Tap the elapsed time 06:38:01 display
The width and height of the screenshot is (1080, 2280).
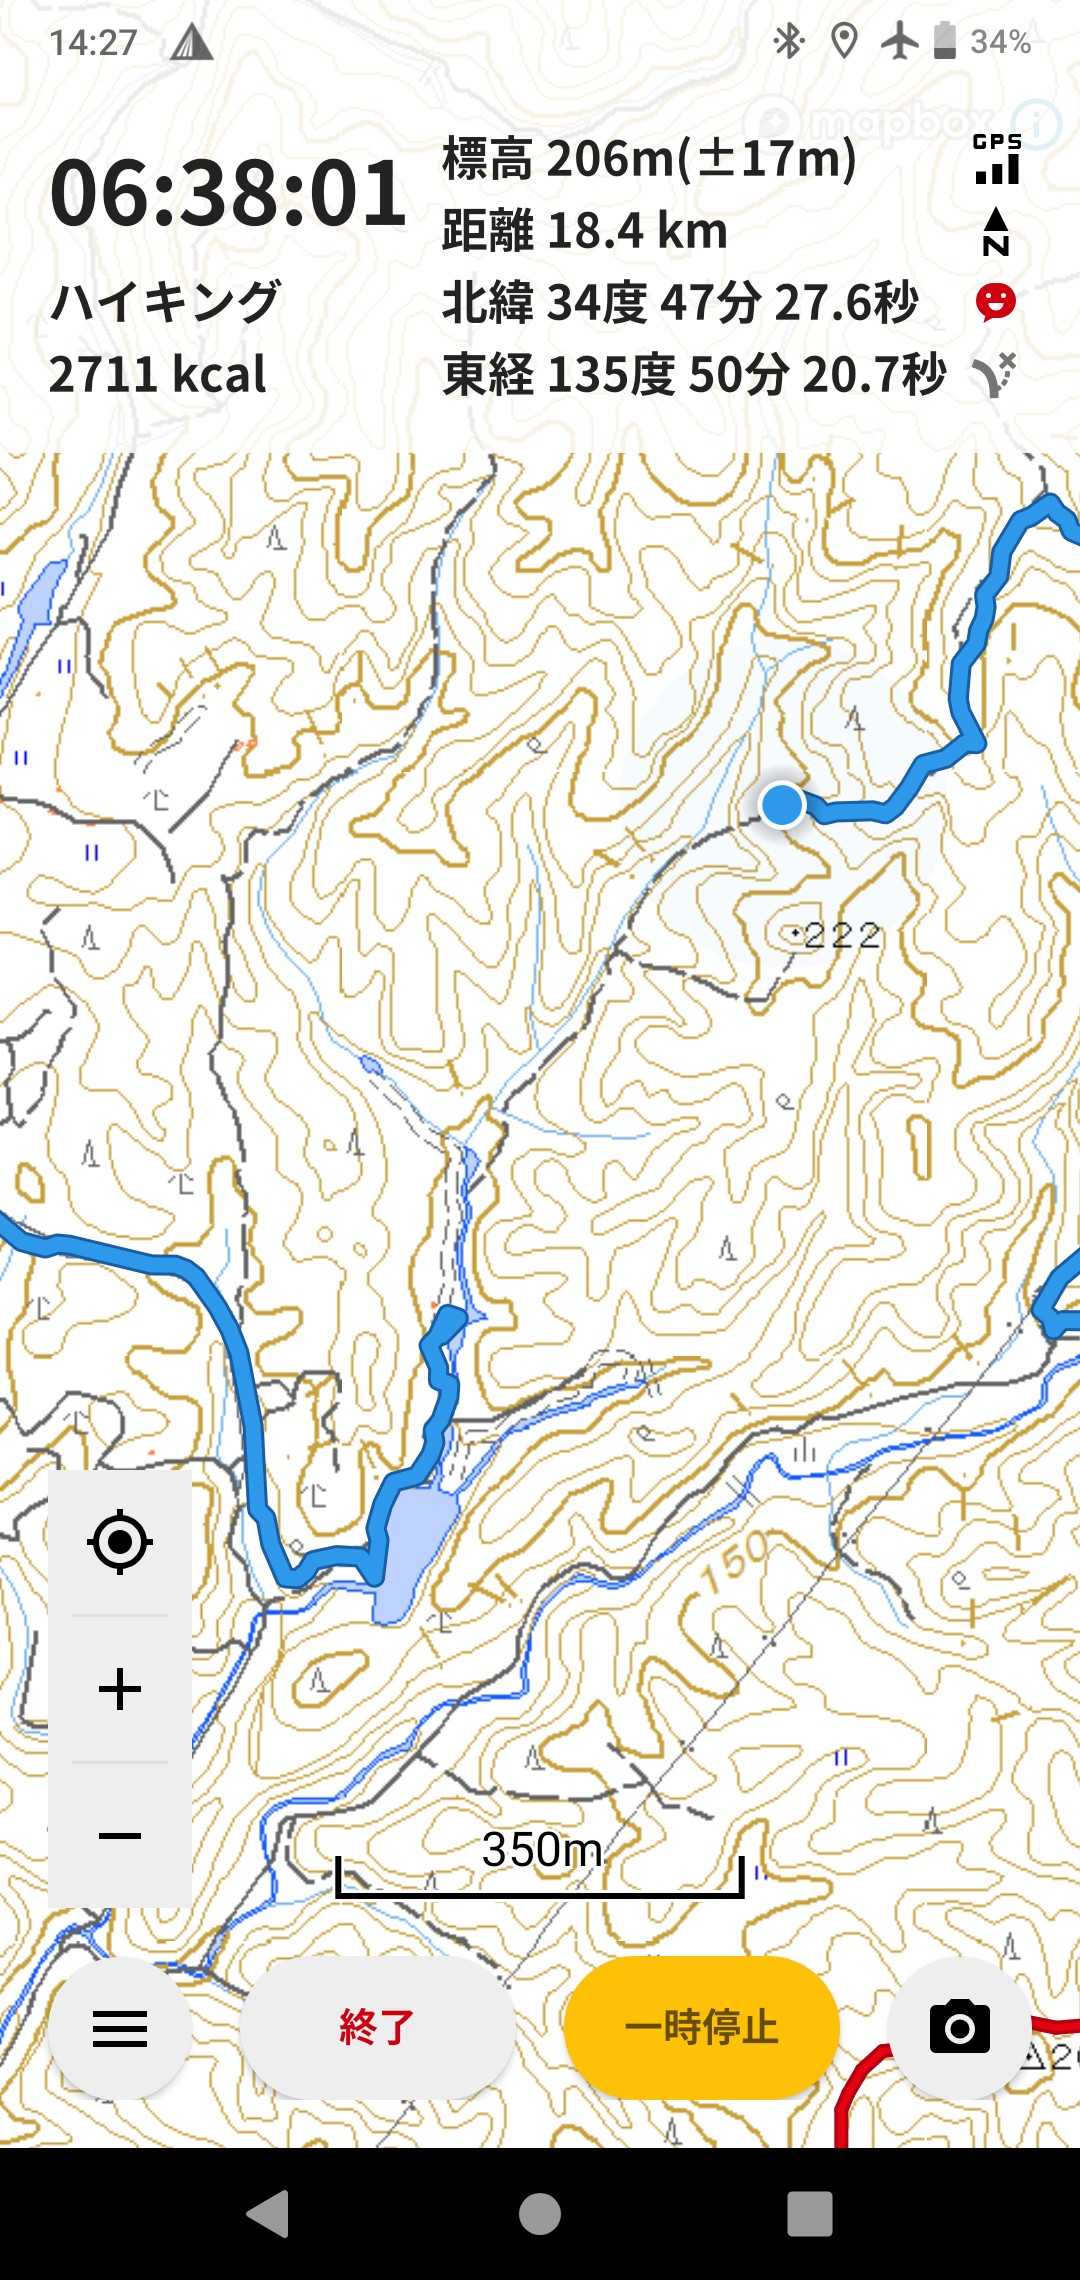229,193
